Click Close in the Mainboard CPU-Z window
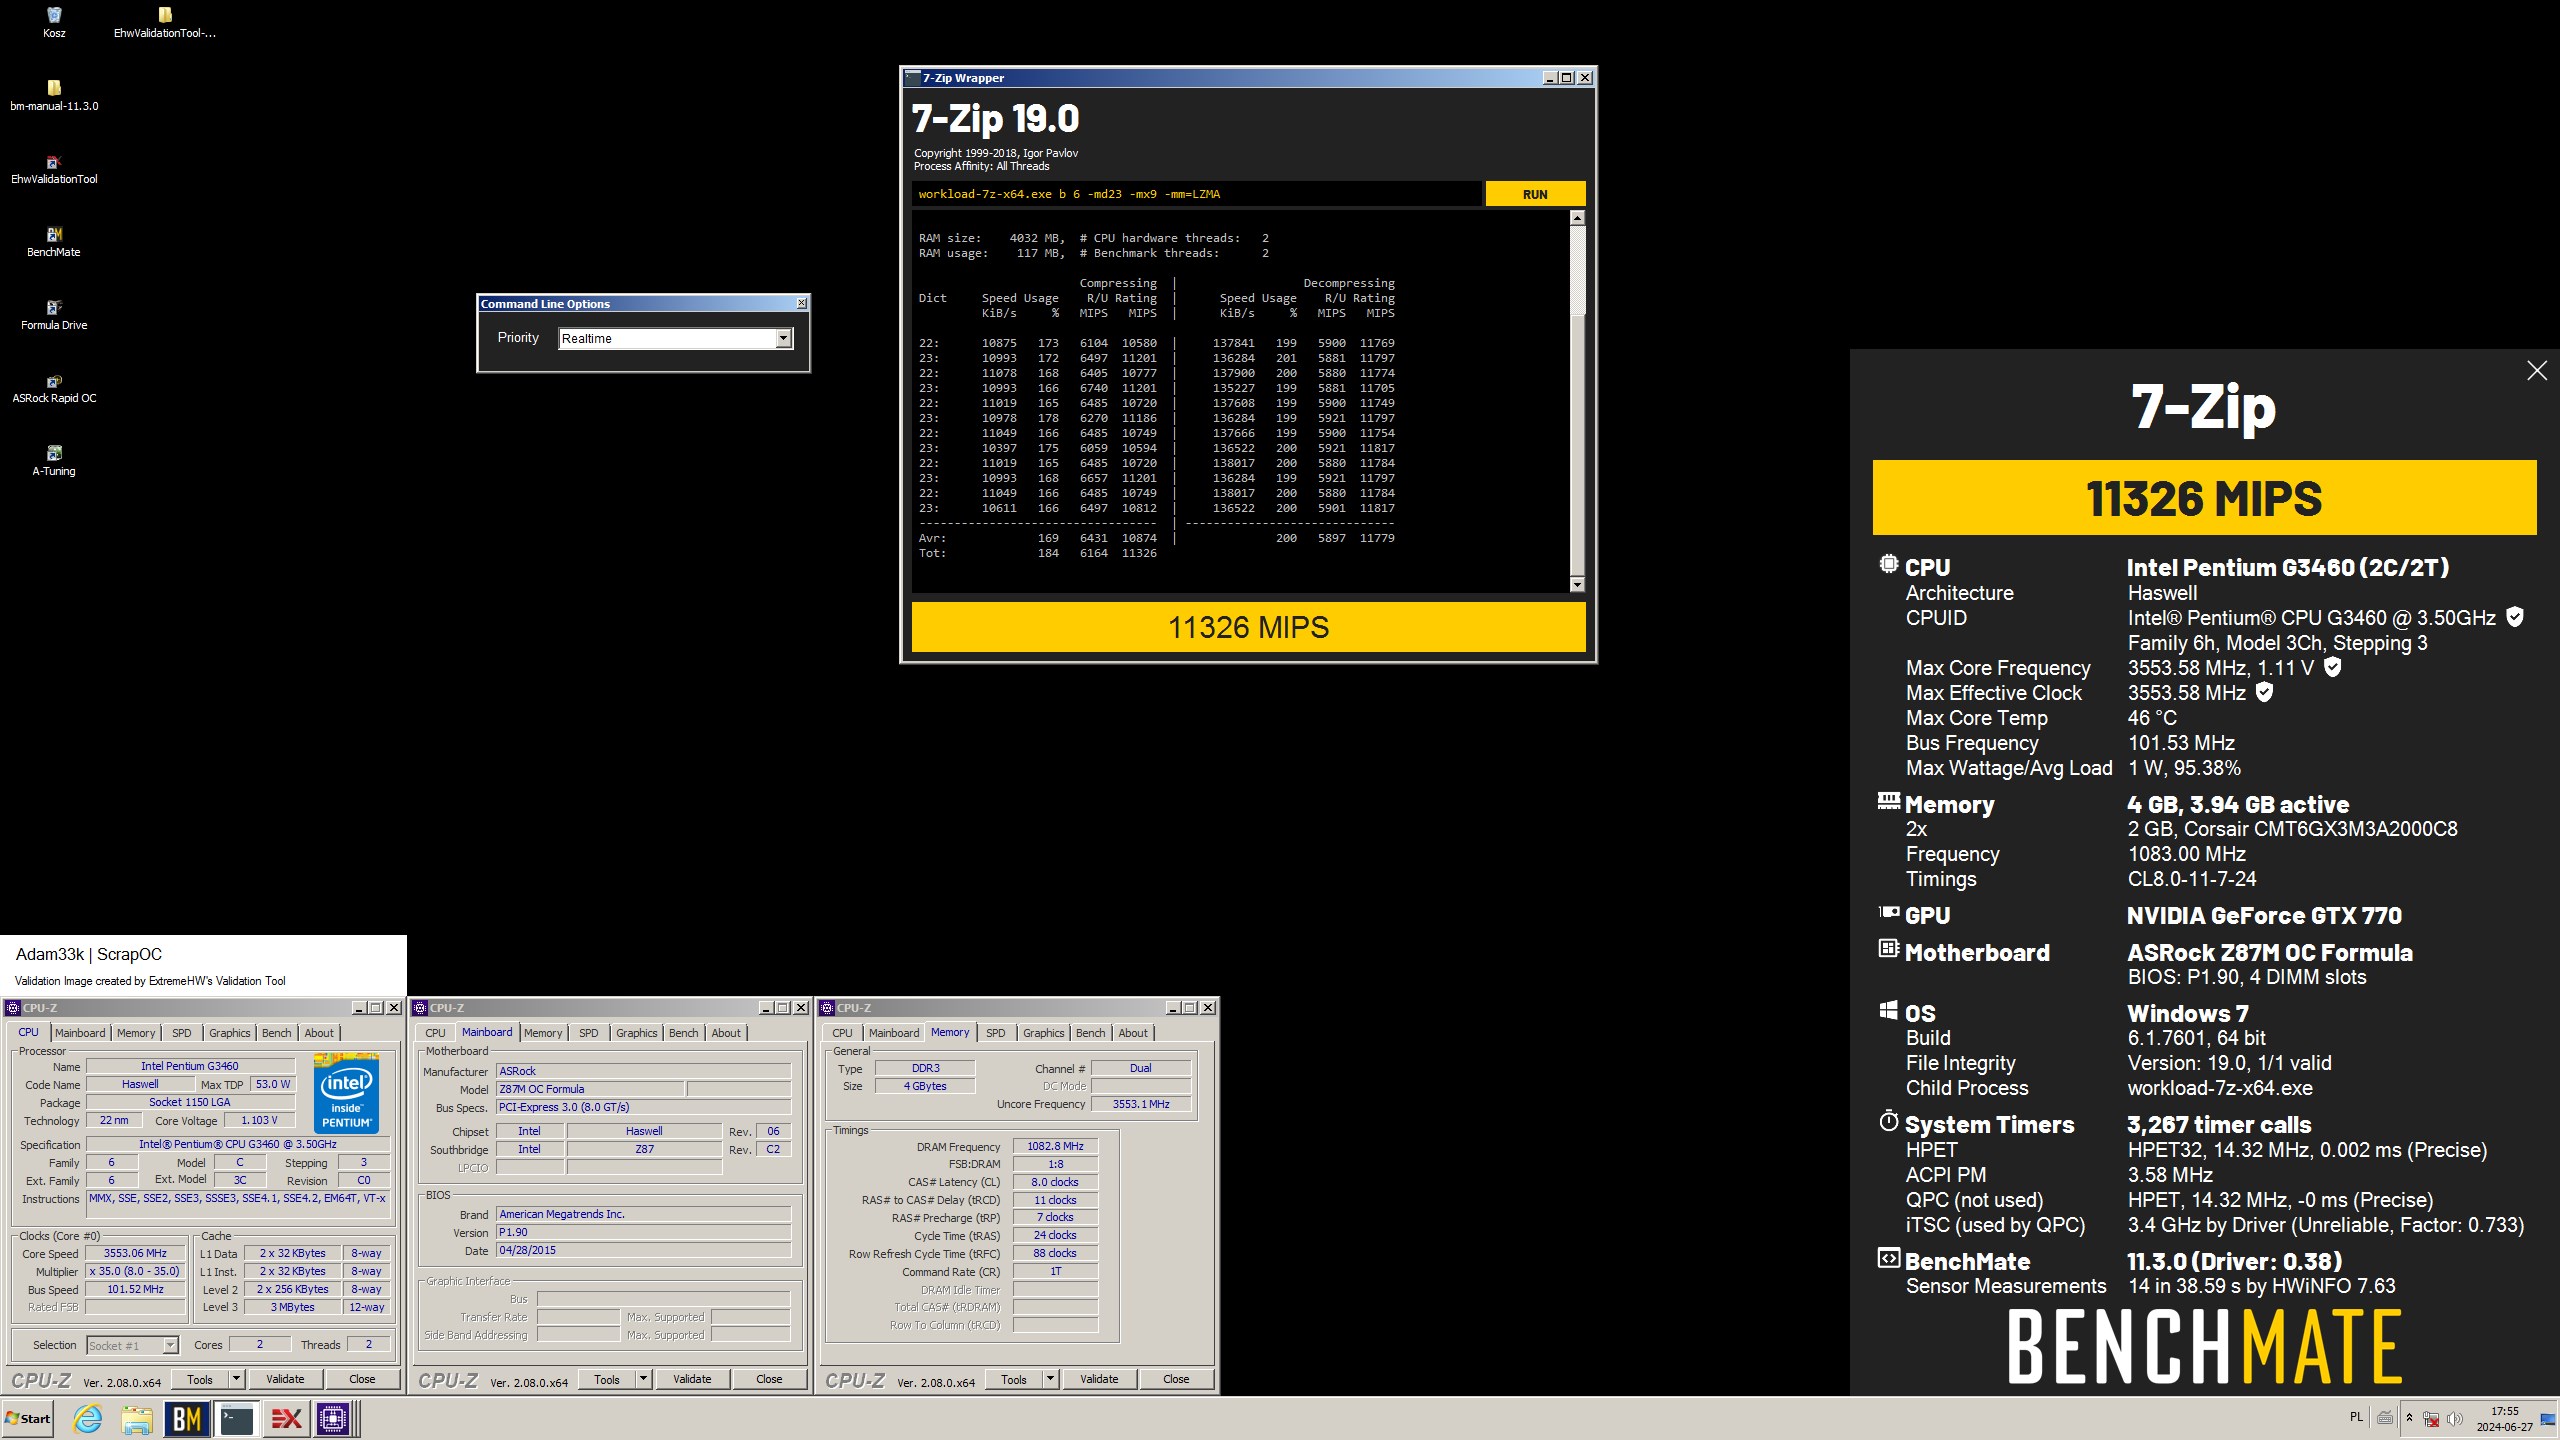The height and width of the screenshot is (1440, 2560). coord(769,1379)
